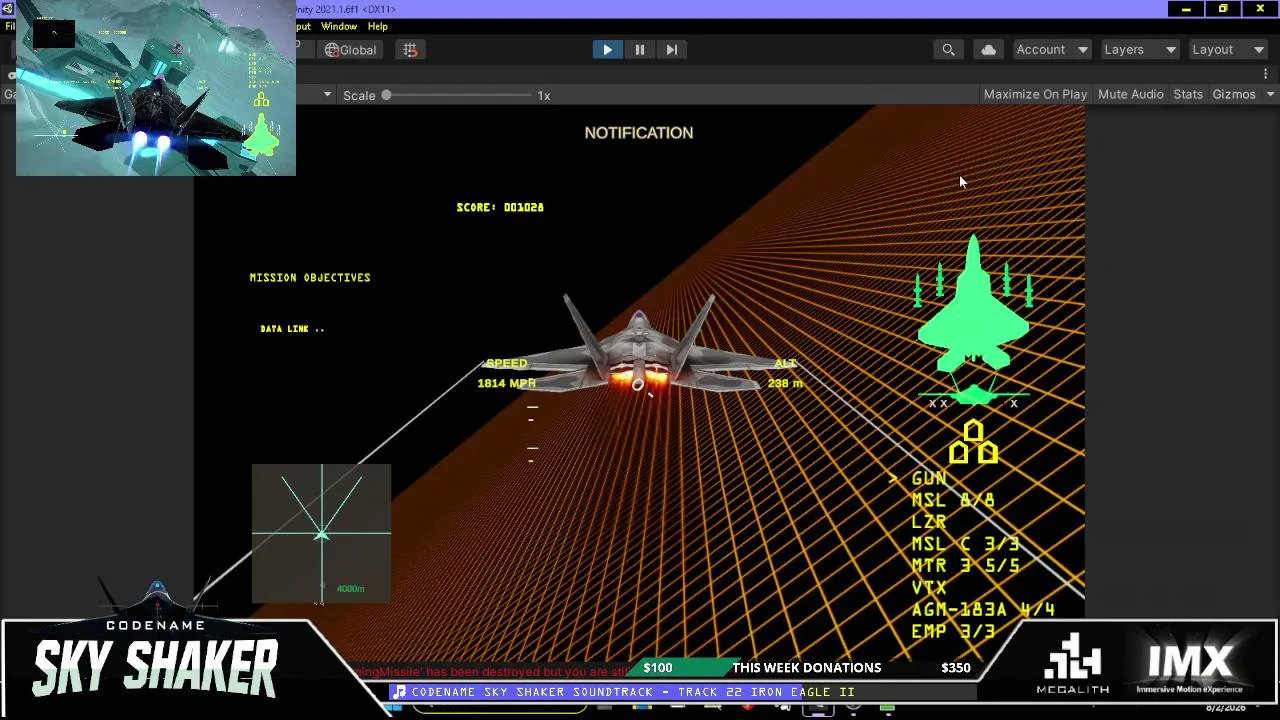1280x720 pixels.
Task: Select the VTX weapon entry
Action: coord(929,588)
